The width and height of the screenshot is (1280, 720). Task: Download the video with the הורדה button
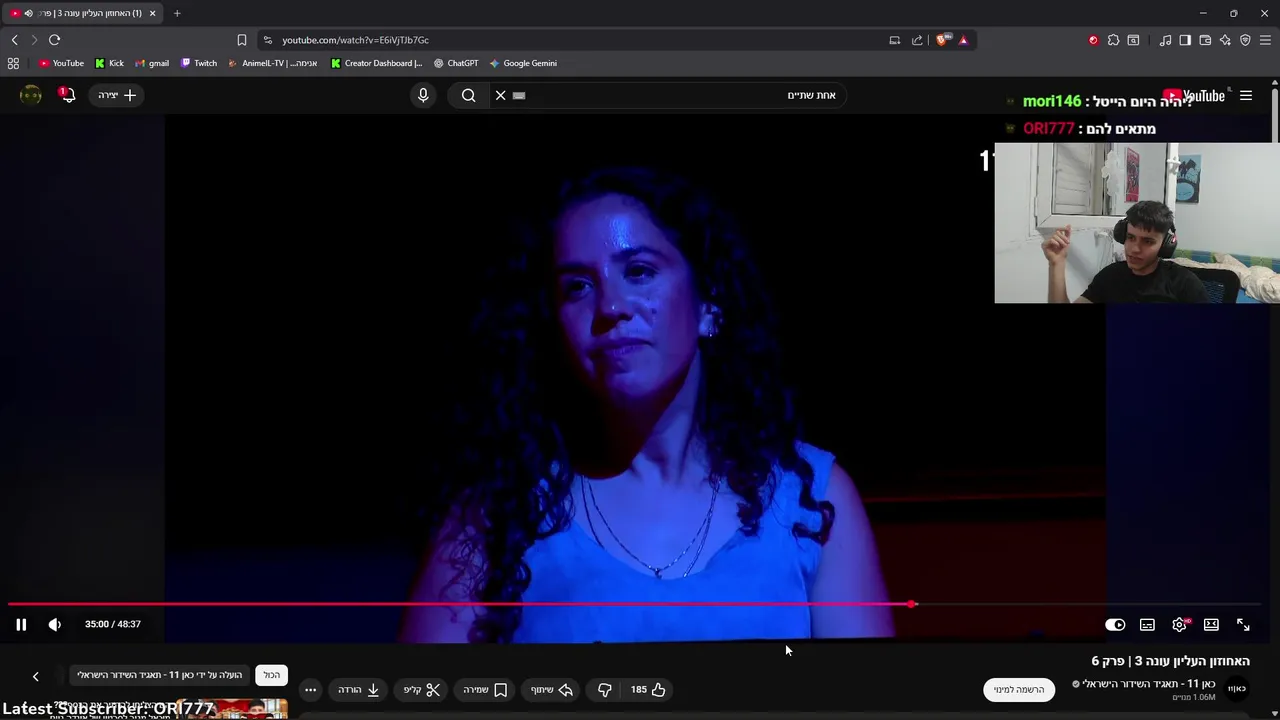(358, 689)
